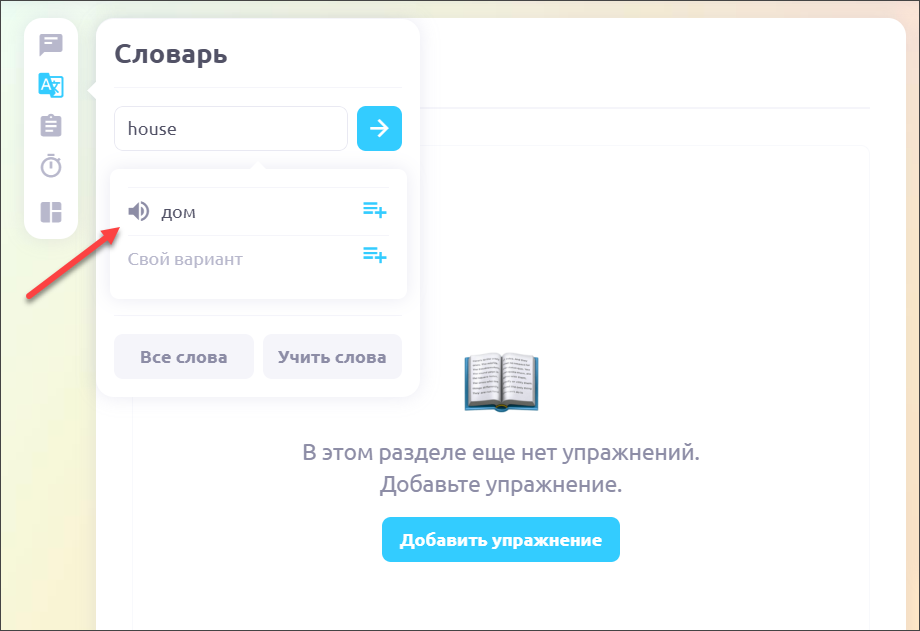Screen dimensions: 920x631
Task: Open the clipboard tasks icon in sidebar
Action: pos(50,125)
